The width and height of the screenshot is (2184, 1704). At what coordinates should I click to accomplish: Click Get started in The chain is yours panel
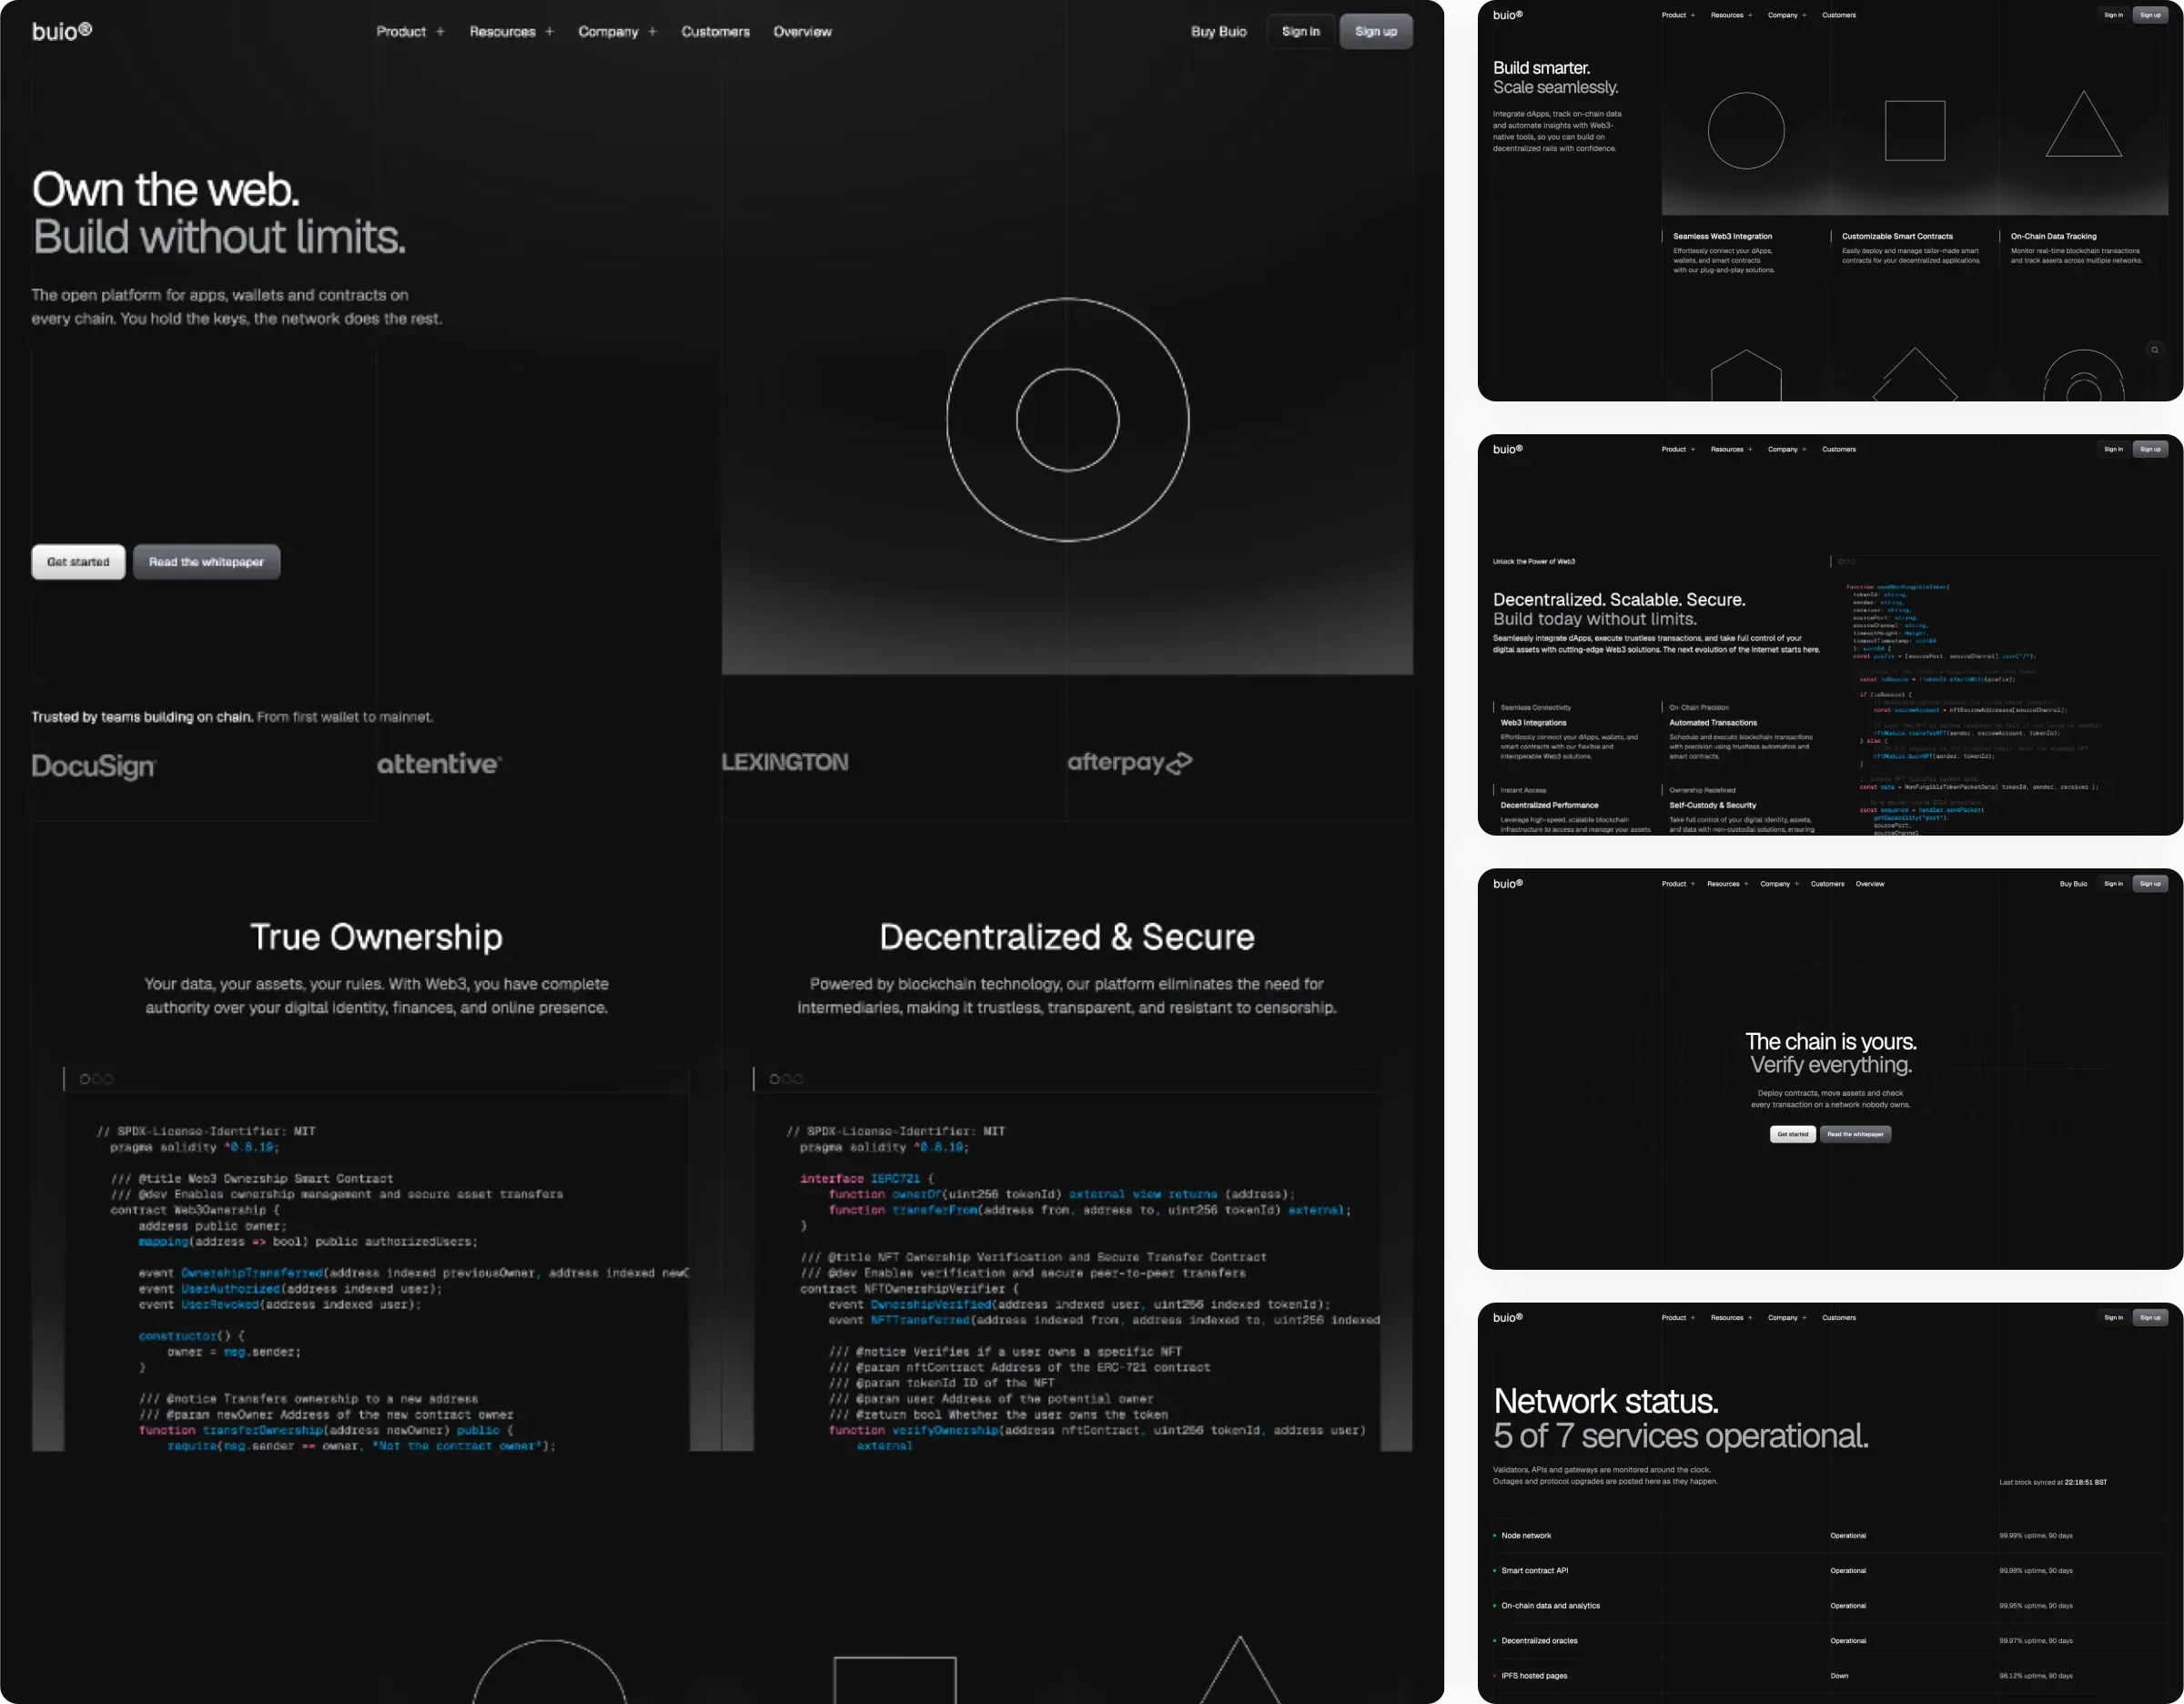tap(1793, 1134)
